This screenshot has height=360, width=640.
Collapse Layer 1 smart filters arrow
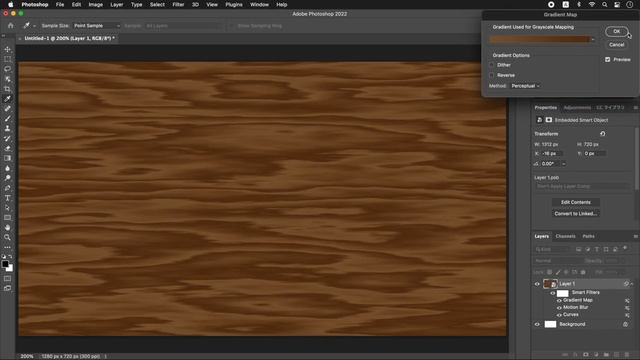[x=631, y=284]
